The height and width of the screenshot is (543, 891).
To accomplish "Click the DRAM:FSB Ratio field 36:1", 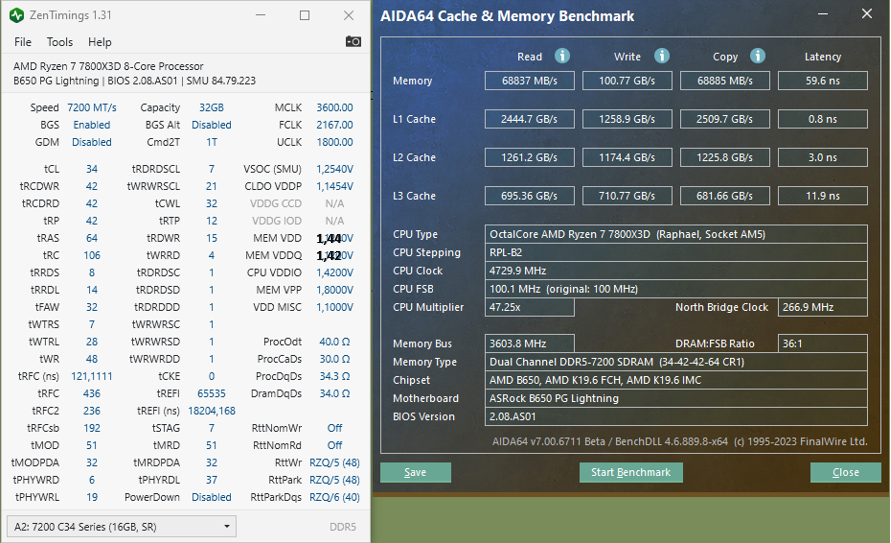I will 823,344.
